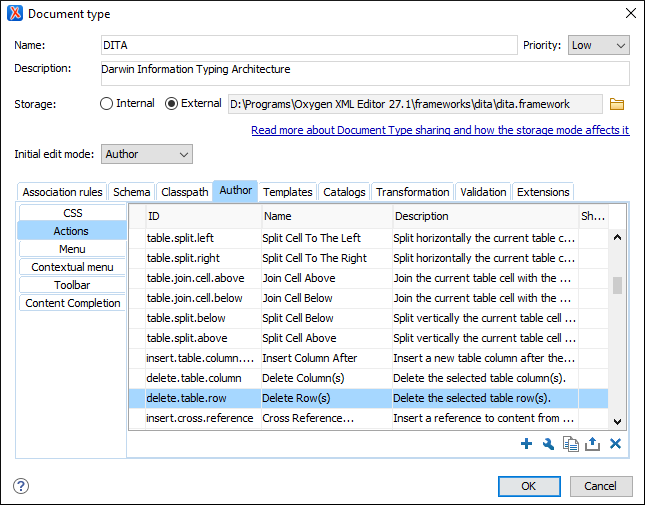Viewport: 645px width, 505px height.
Task: Switch to the Validation tab
Action: [483, 192]
